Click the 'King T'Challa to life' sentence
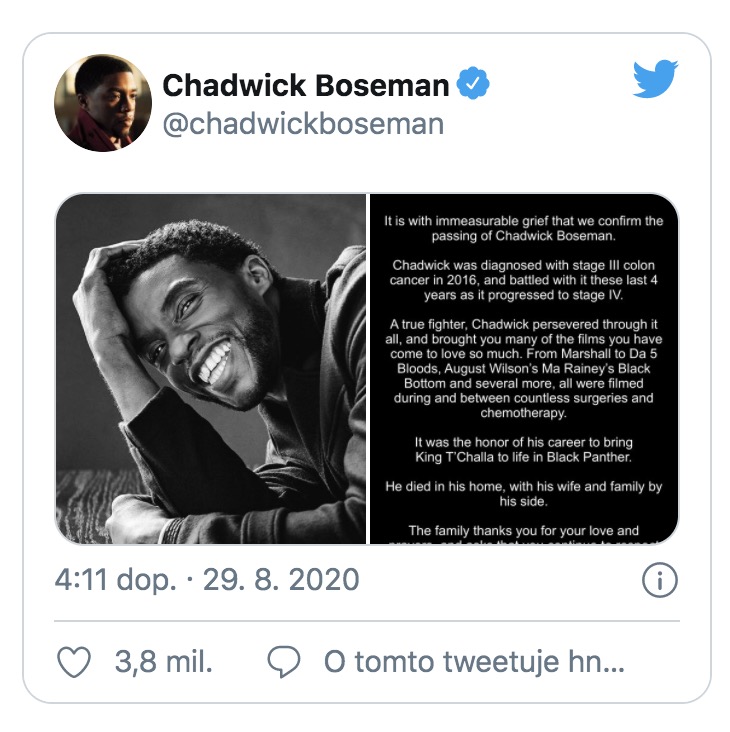This screenshot has height=732, width=730. 524,450
